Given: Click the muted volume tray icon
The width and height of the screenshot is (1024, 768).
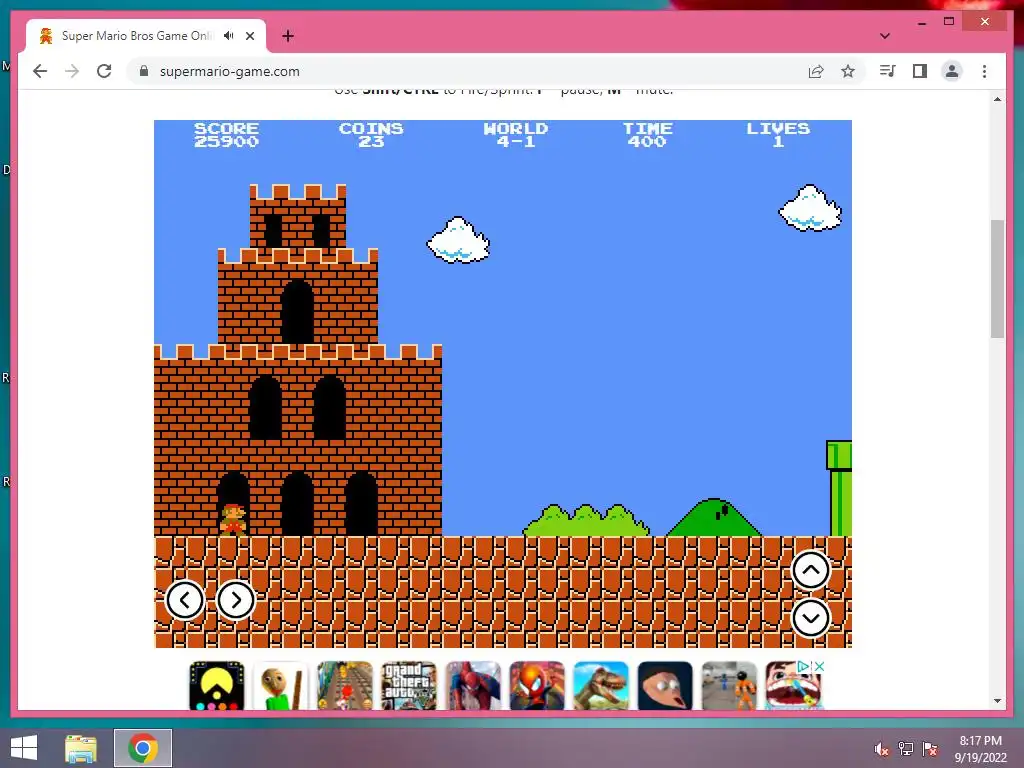Looking at the screenshot, I should [882, 749].
